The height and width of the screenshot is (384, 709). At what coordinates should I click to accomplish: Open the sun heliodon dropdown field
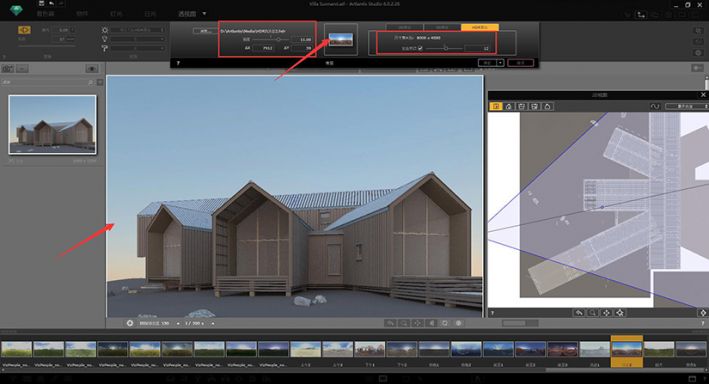(x=137, y=30)
